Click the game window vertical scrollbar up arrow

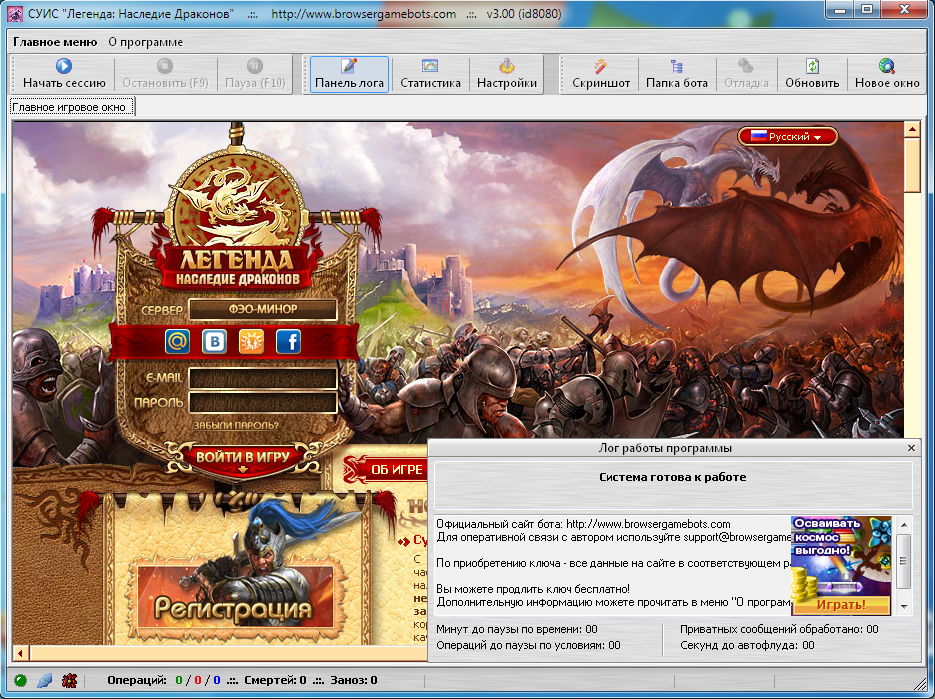coord(912,129)
